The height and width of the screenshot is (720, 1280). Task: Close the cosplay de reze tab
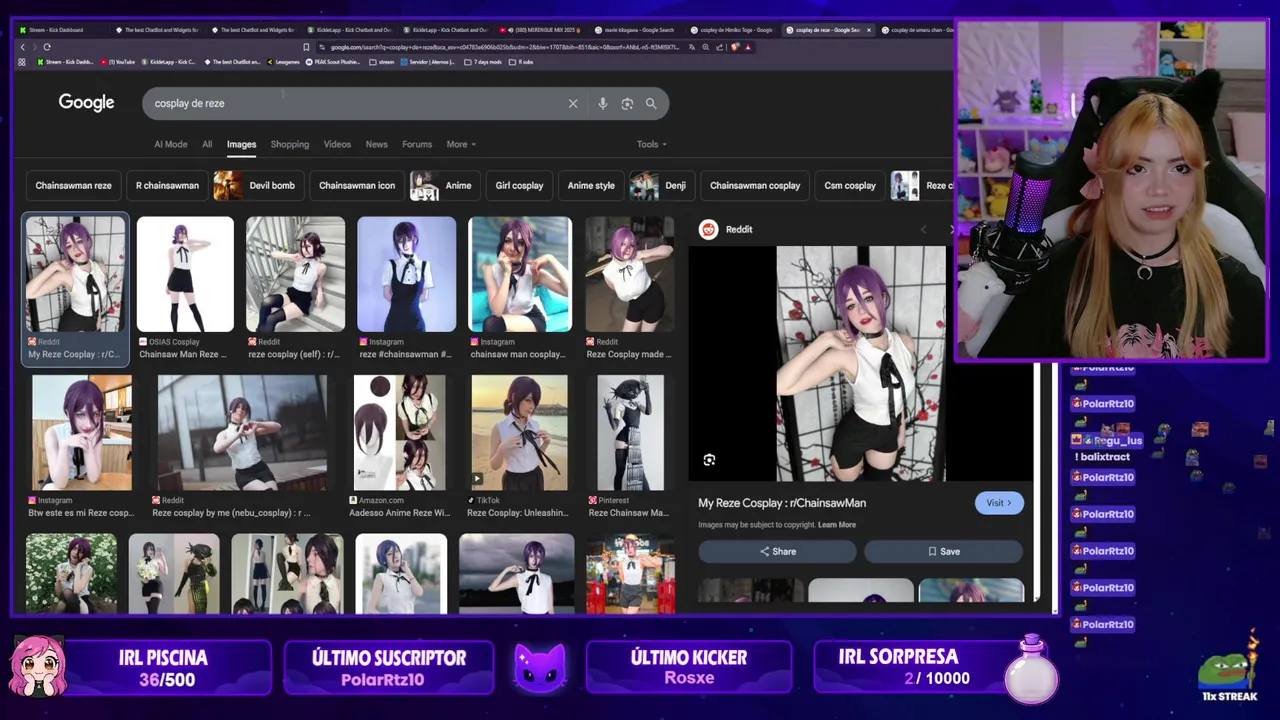(868, 30)
